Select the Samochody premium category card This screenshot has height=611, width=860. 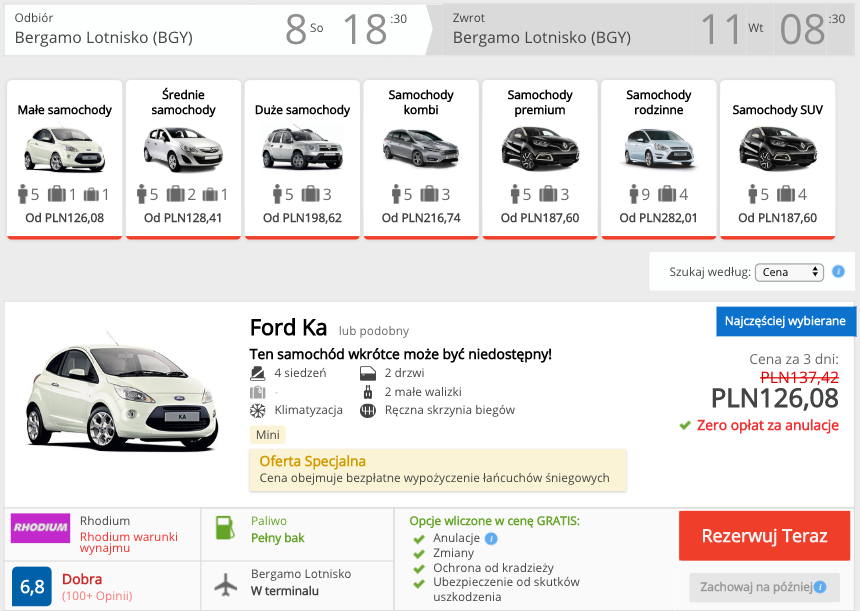click(540, 160)
